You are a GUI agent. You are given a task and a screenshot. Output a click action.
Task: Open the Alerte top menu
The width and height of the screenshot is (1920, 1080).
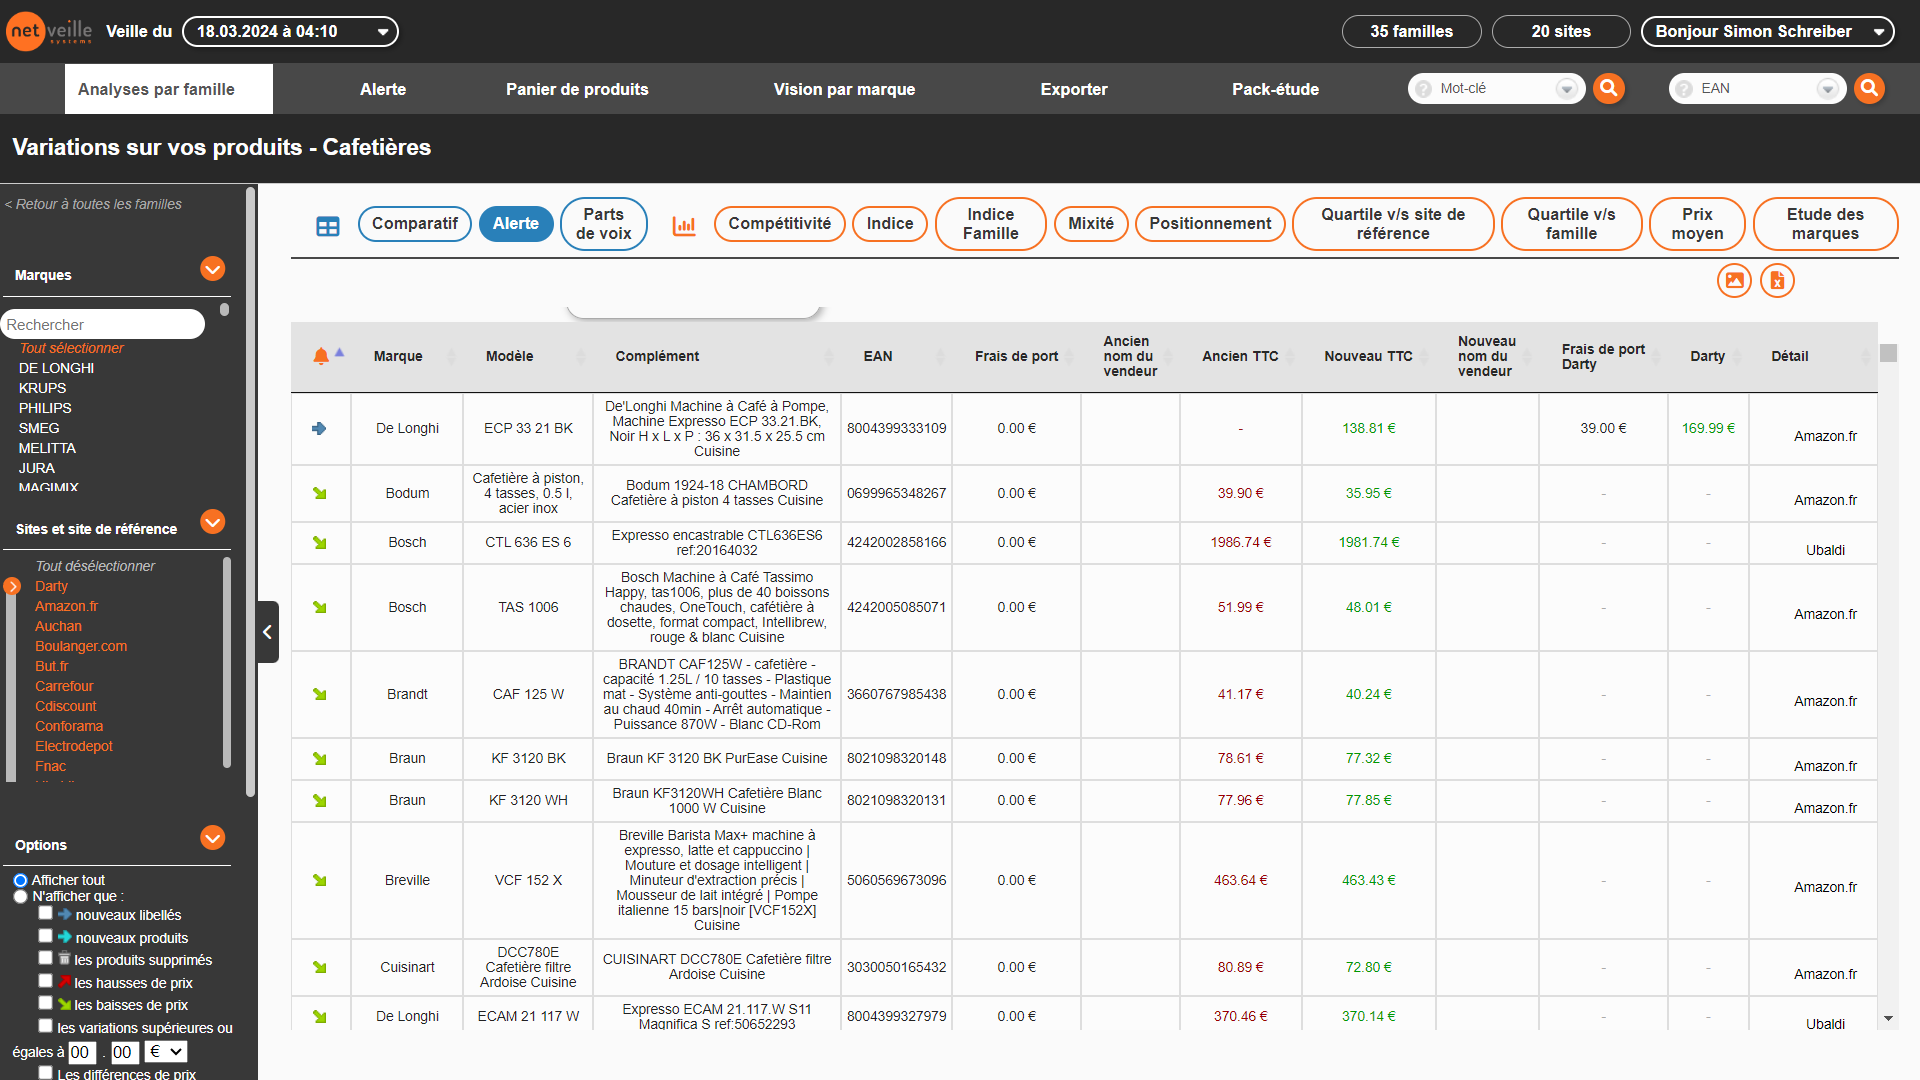pos(383,89)
